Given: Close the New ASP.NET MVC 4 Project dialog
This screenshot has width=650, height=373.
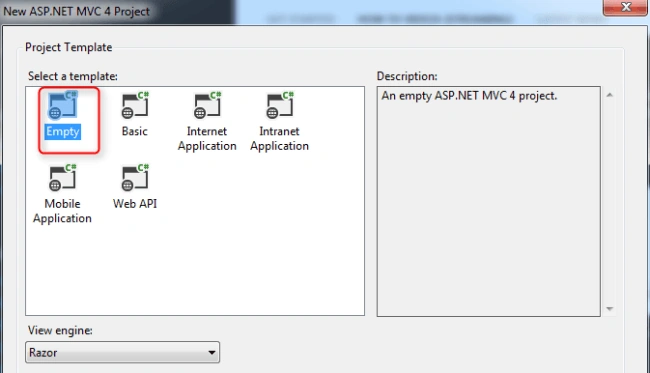Looking at the screenshot, I should [x=626, y=7].
